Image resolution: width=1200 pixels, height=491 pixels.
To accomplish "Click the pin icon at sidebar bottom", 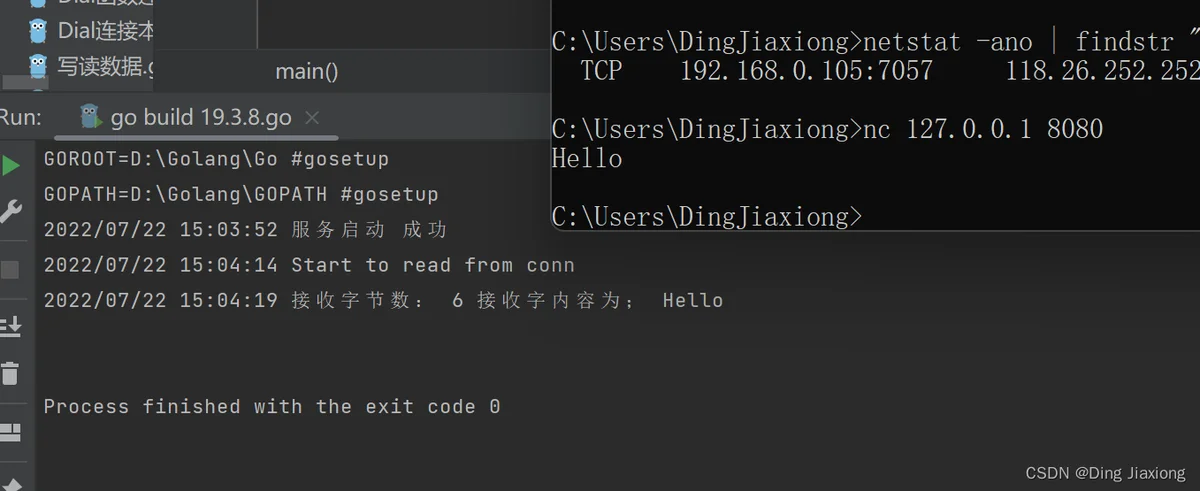I will pos(10,484).
